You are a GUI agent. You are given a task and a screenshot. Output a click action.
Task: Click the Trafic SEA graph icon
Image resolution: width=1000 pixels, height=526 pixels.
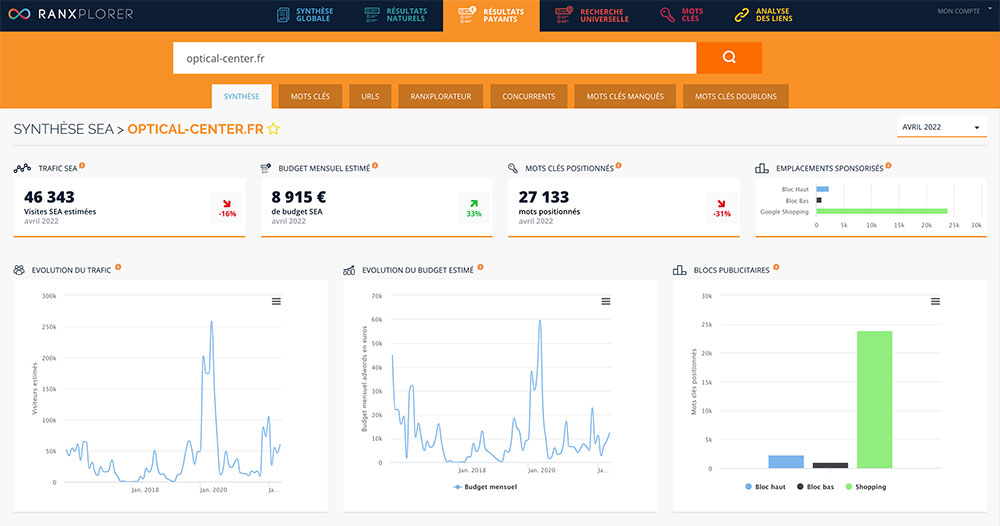(x=22, y=168)
